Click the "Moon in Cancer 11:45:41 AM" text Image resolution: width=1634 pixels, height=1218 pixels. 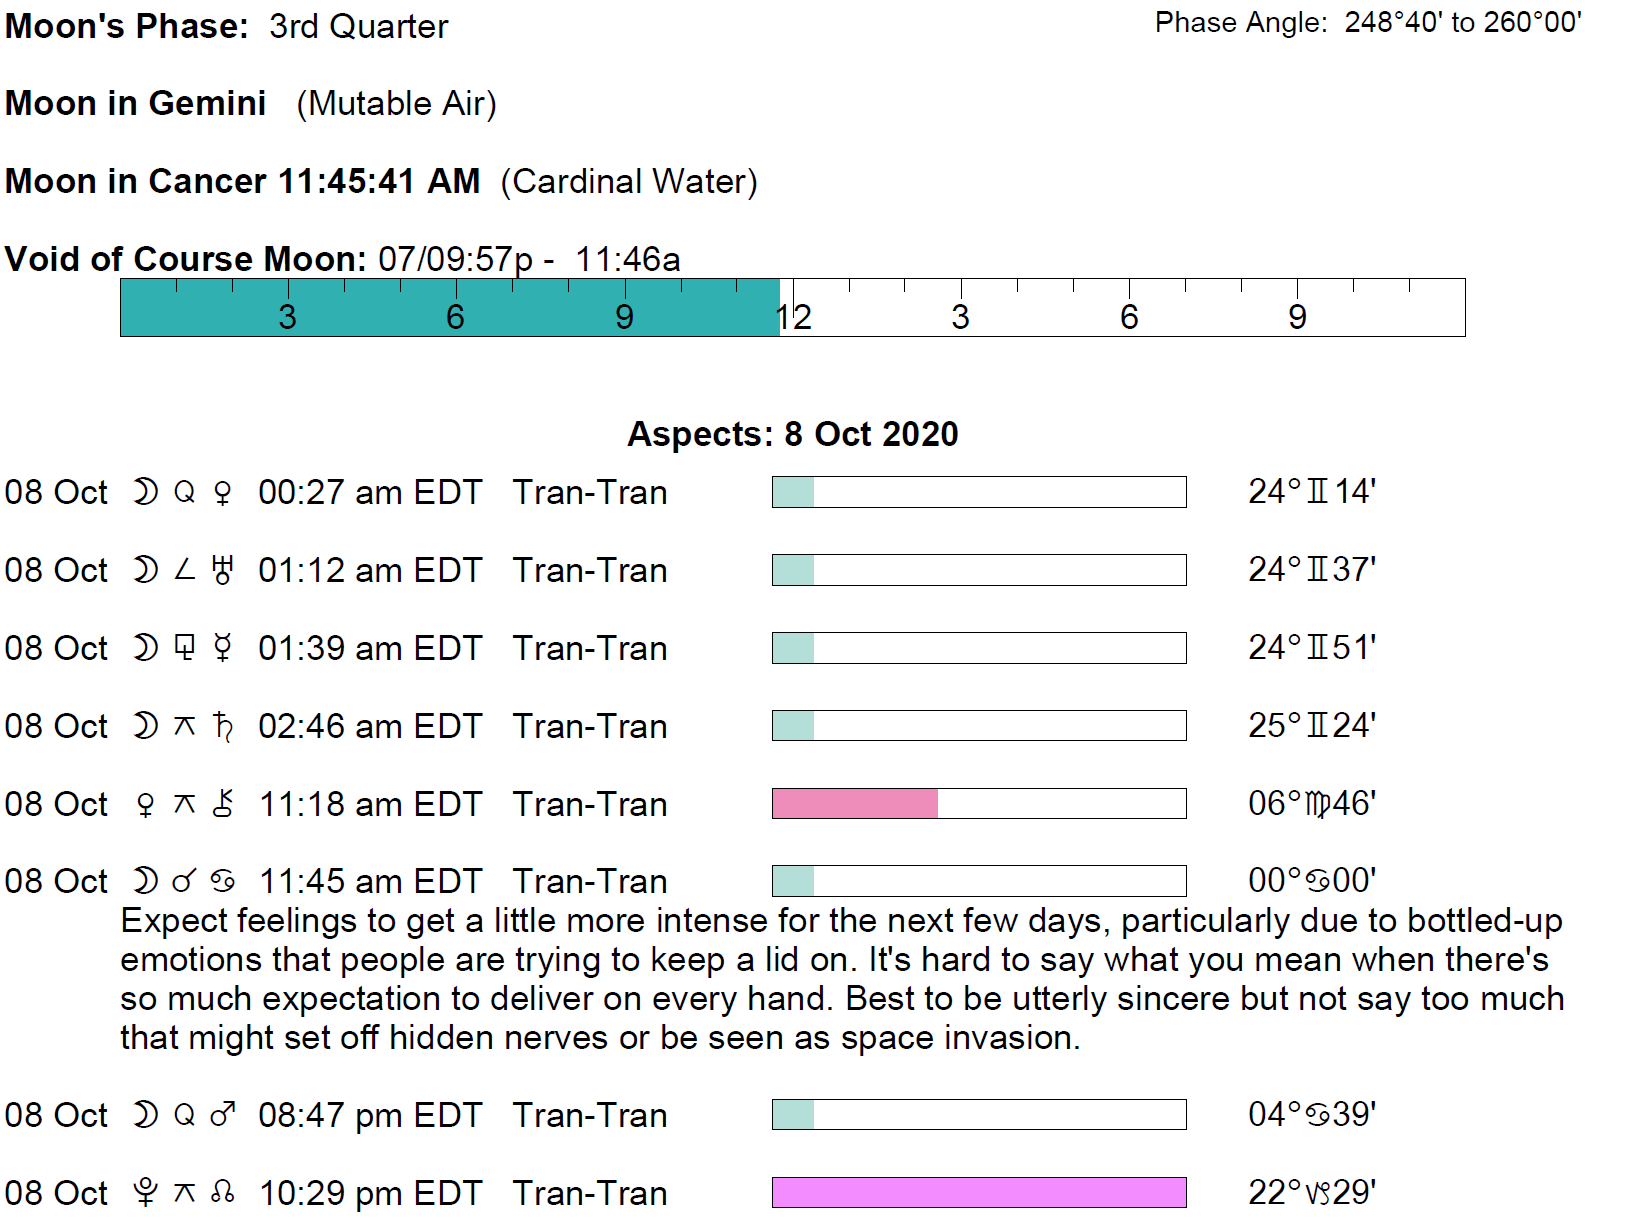point(242,181)
